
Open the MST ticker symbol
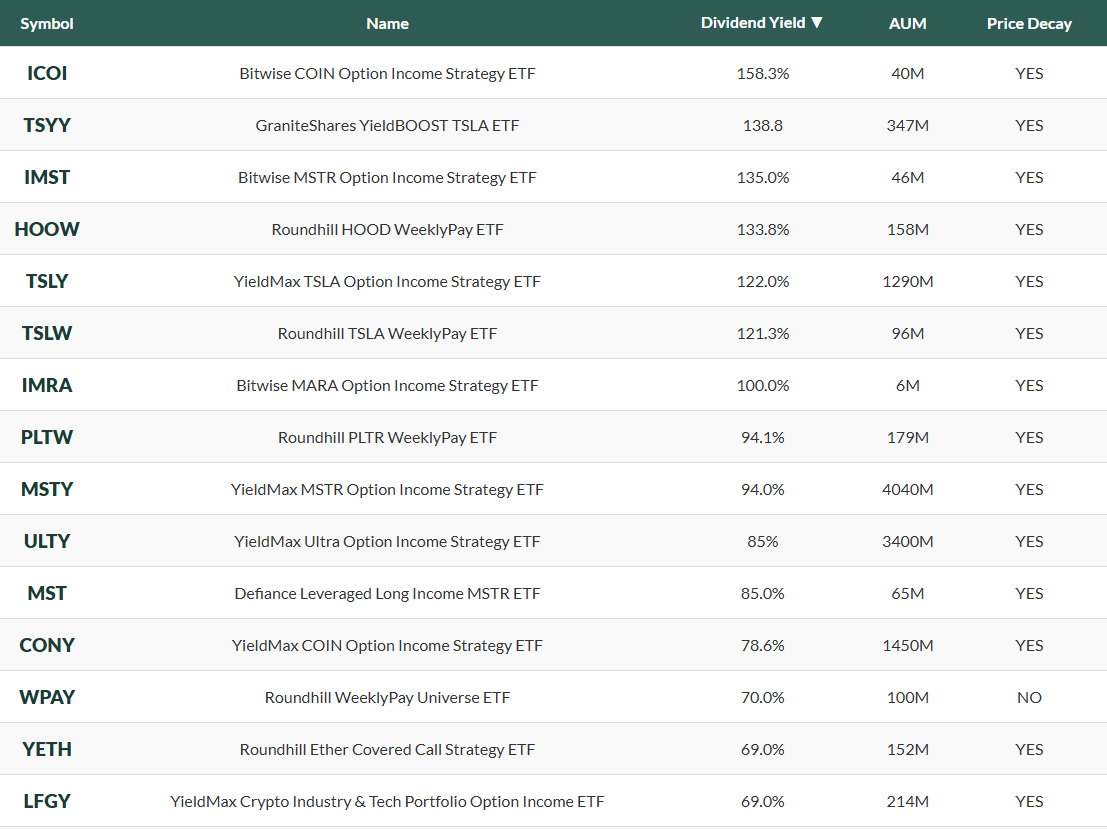click(47, 594)
